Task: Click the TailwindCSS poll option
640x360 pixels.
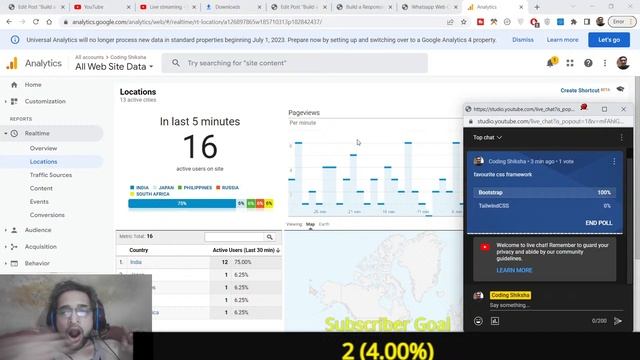Action: pyautogui.click(x=544, y=206)
